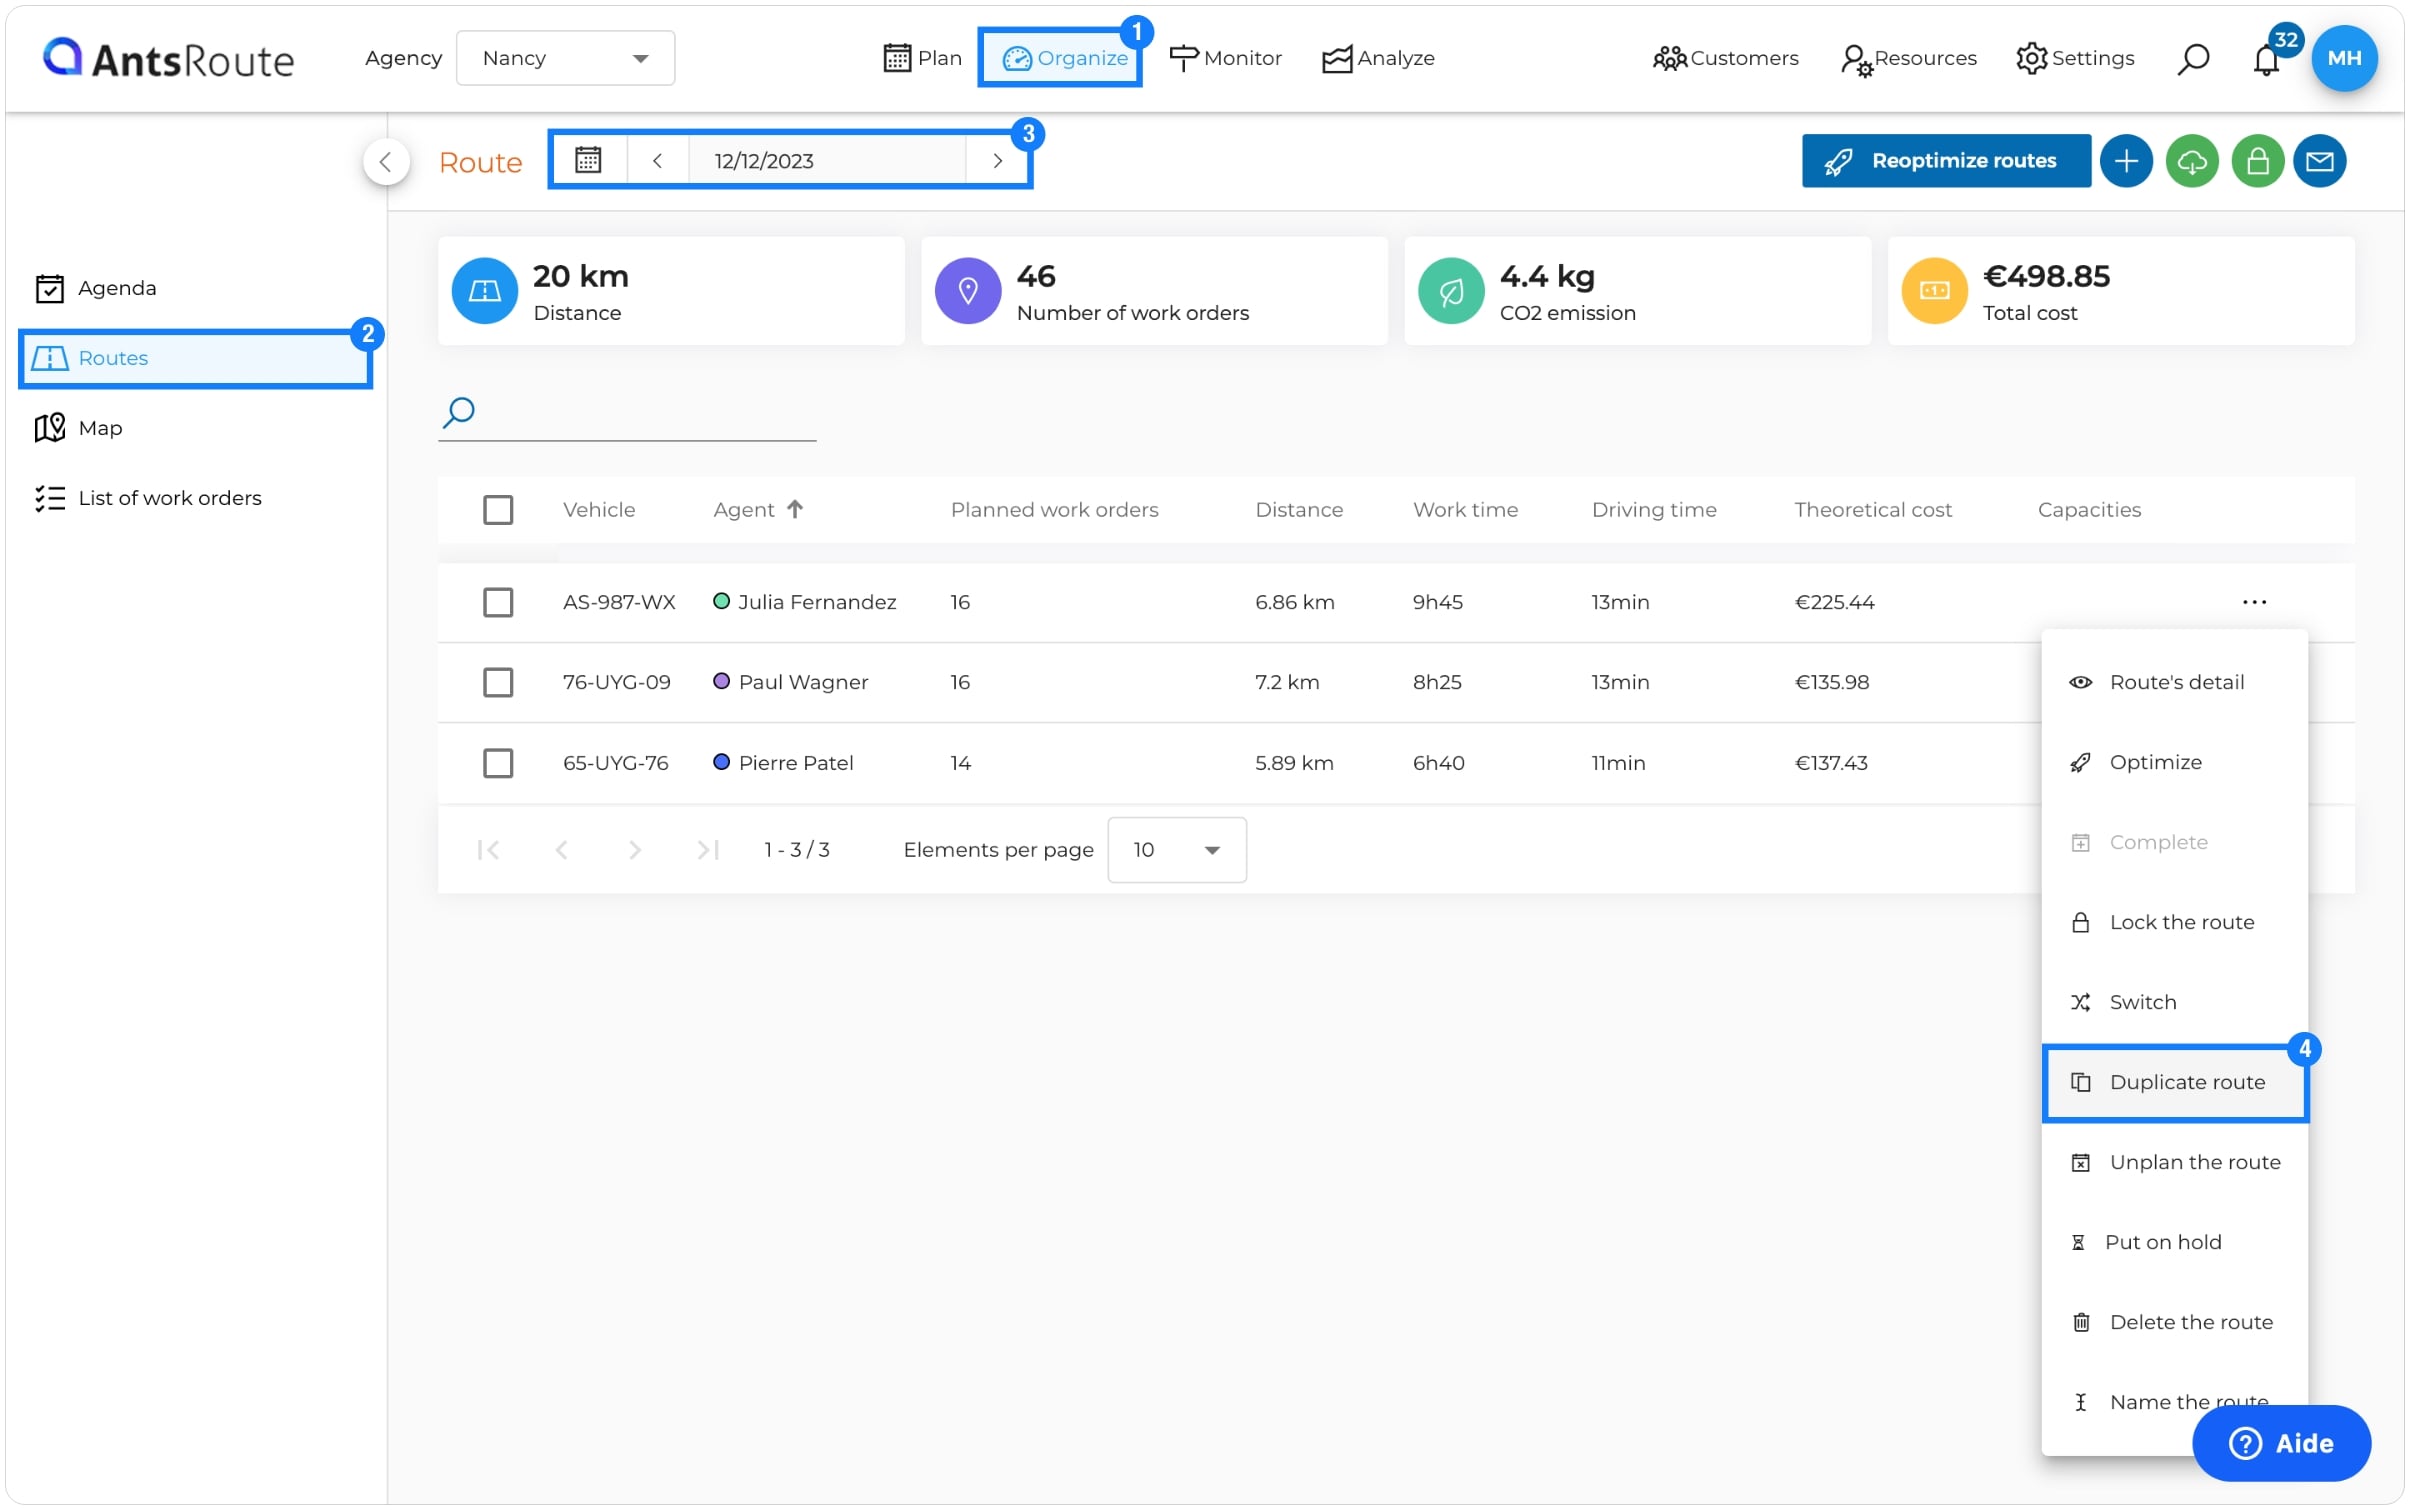Choose Switch from context menu

[2174, 1002]
